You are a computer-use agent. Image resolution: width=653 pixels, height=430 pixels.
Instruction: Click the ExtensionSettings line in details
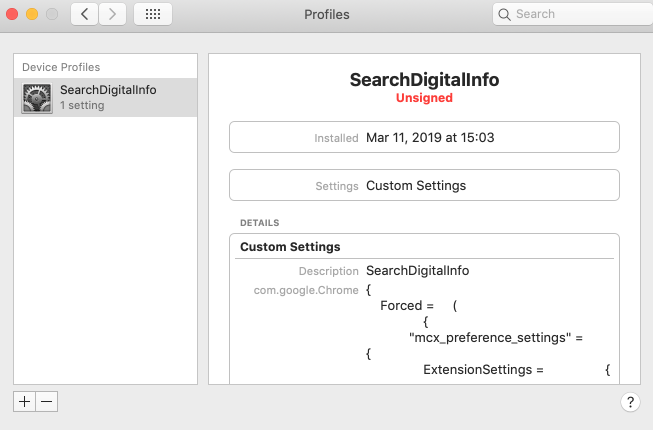pos(482,370)
